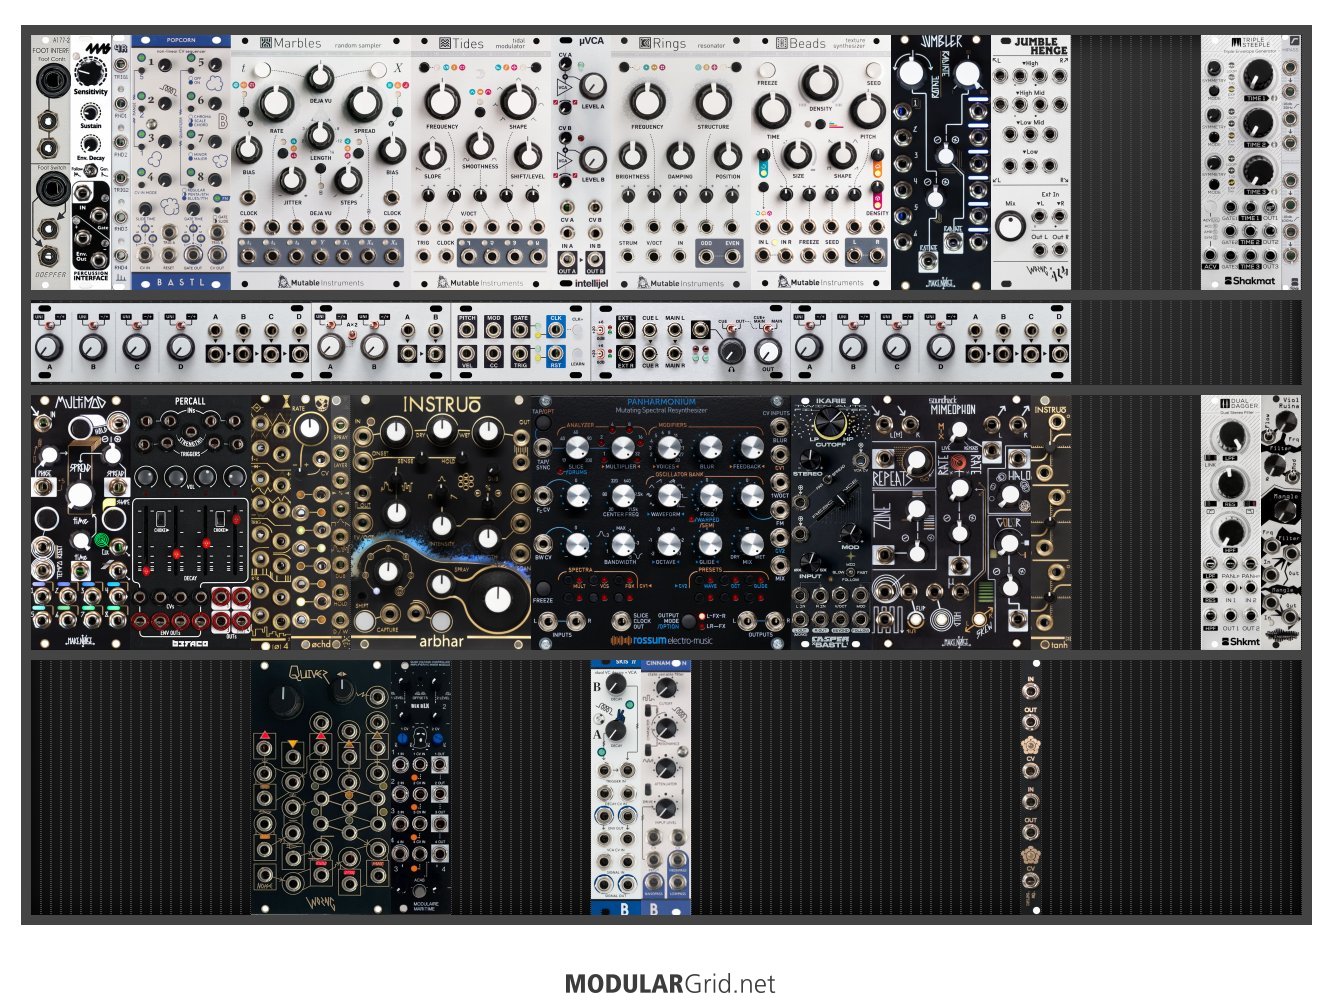Viewport: 1342px width, 1005px height.
Task: Click the Rings STRUCTURE knob
Action: (x=713, y=101)
